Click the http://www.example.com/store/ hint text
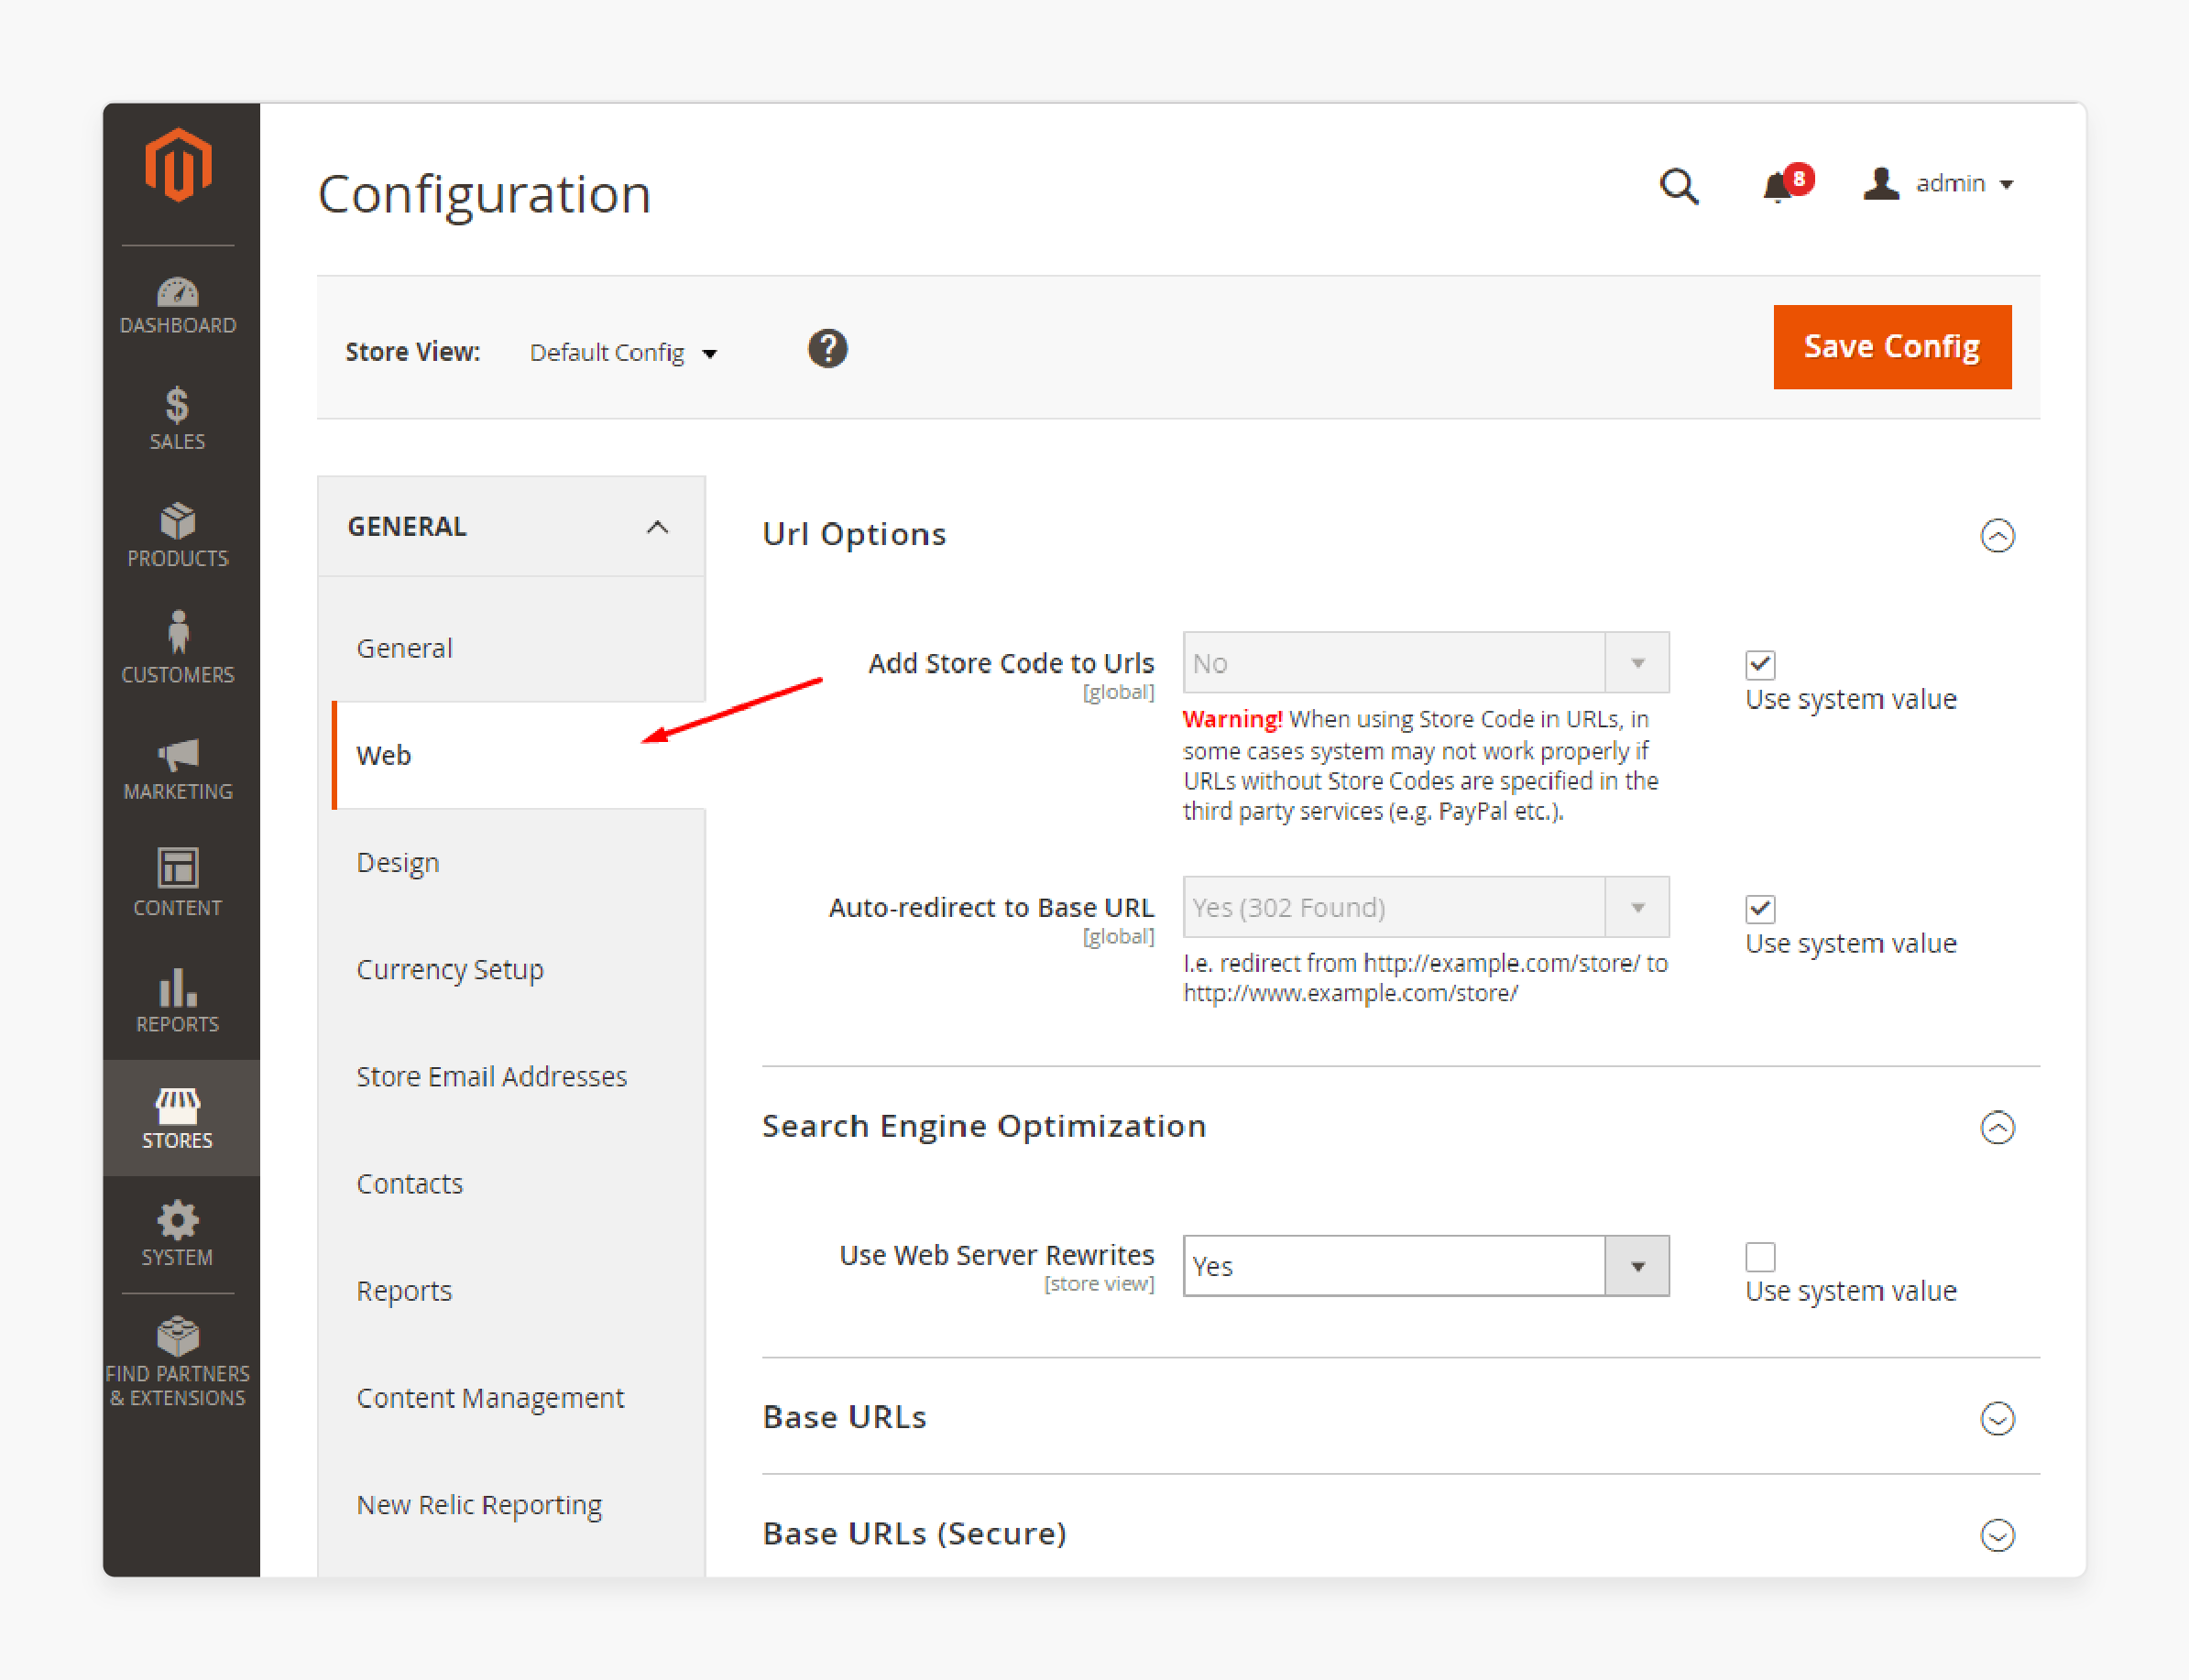 [1350, 993]
